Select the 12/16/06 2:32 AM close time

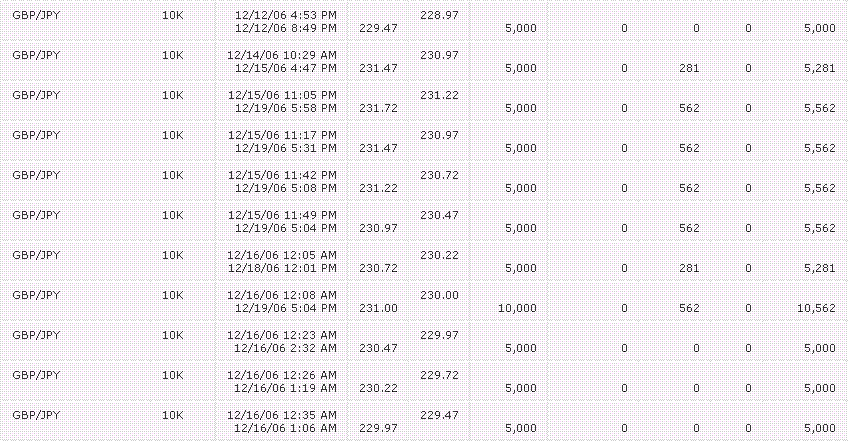[x=285, y=348]
